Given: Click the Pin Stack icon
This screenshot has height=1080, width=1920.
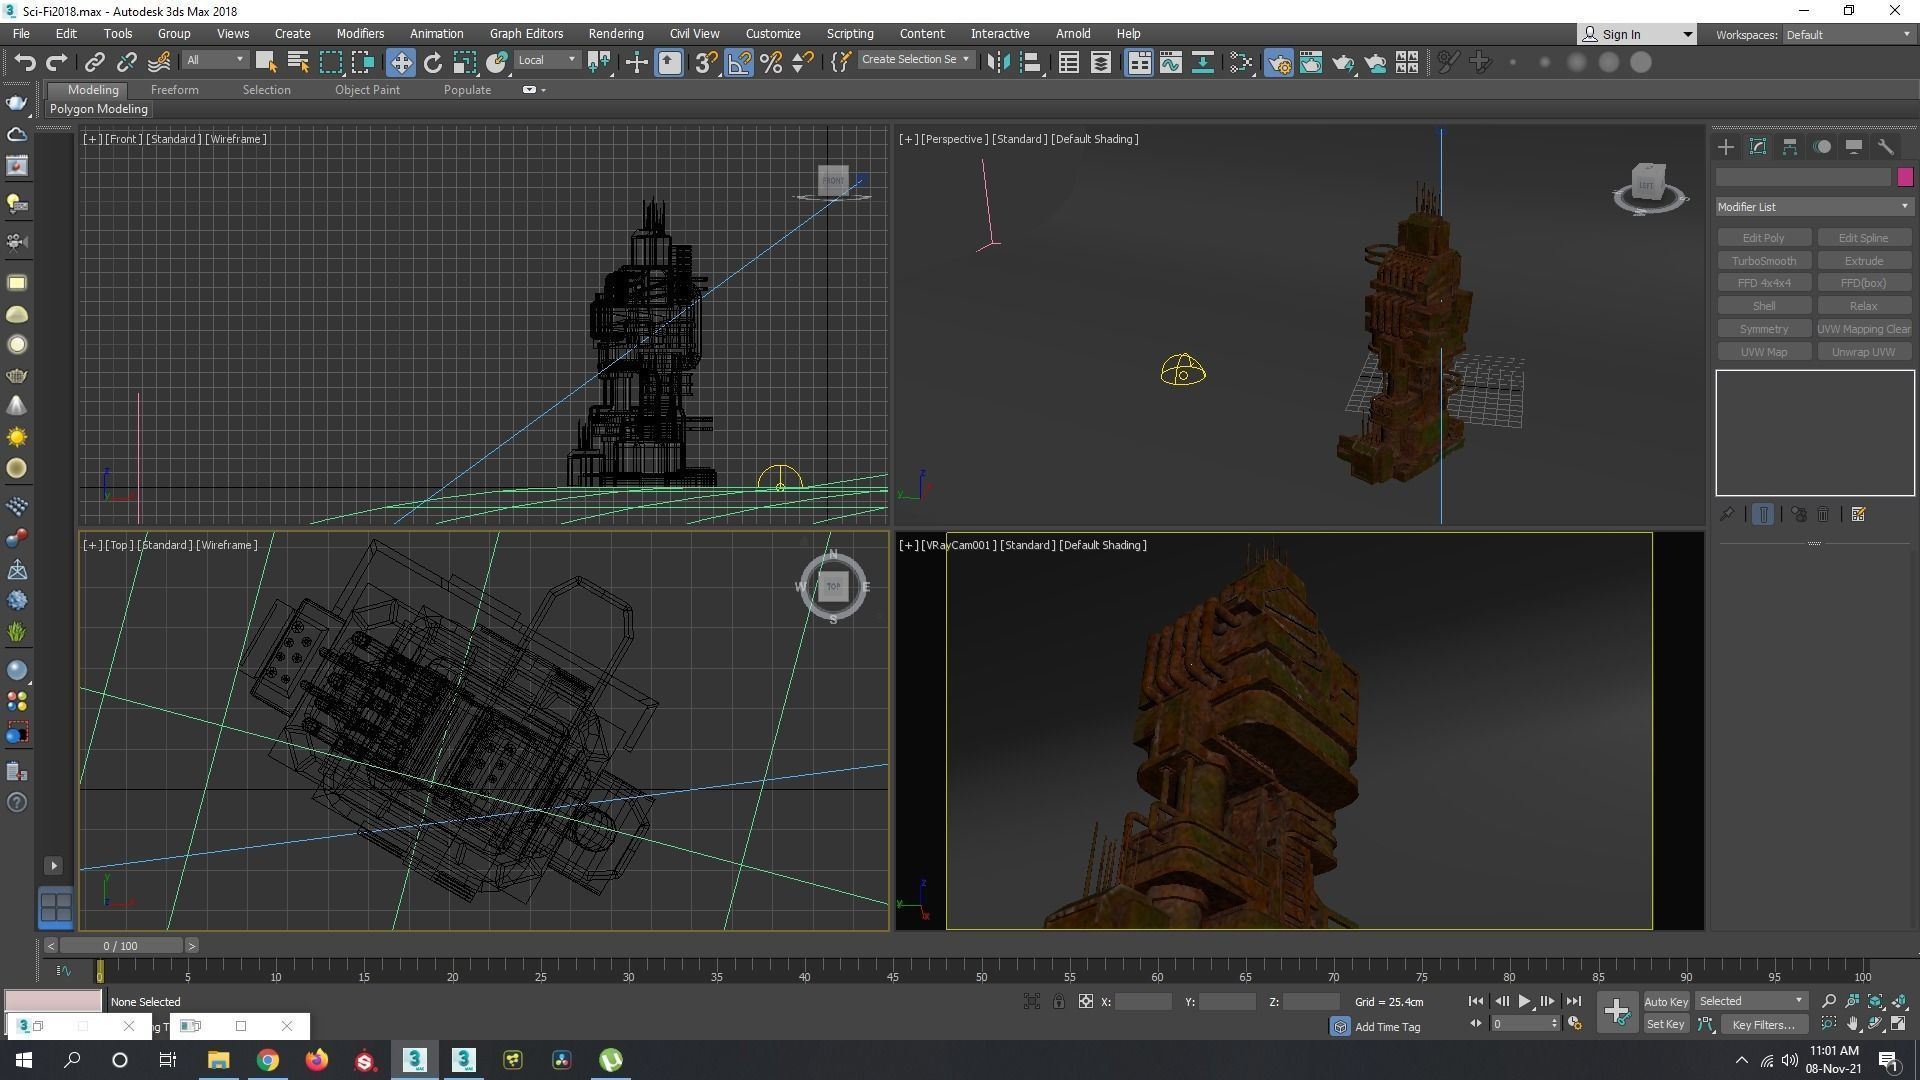Looking at the screenshot, I should point(1727,514).
